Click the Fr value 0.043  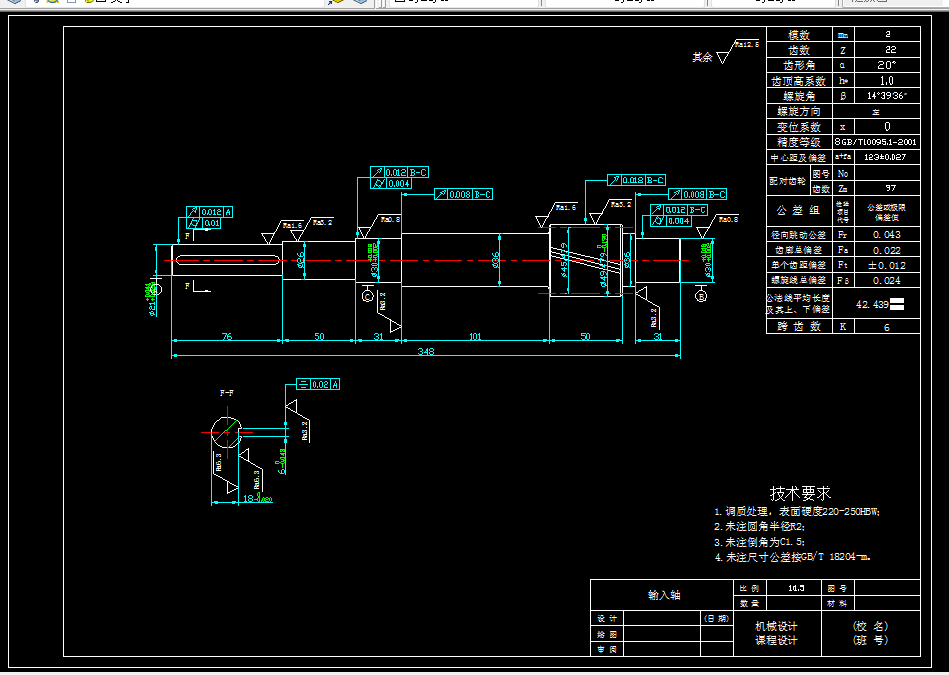click(x=887, y=234)
